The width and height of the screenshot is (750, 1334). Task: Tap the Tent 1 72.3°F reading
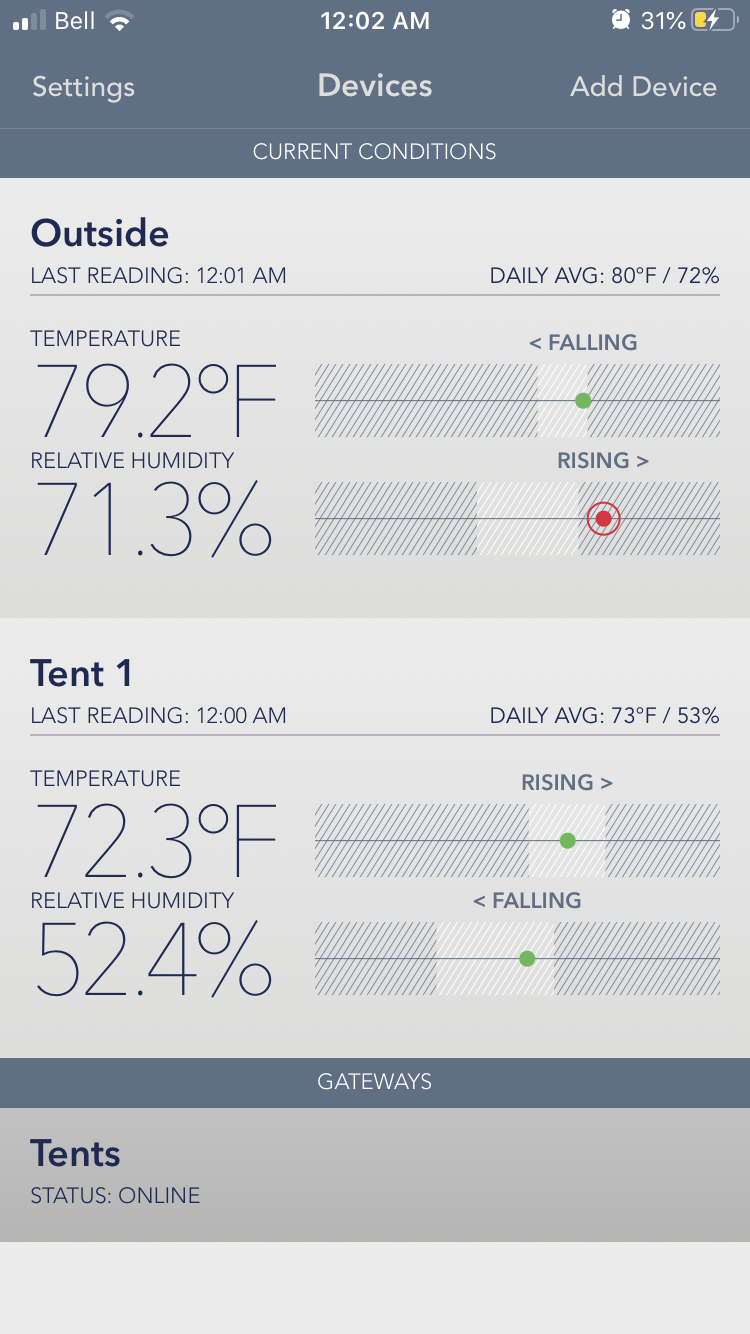tap(156, 841)
